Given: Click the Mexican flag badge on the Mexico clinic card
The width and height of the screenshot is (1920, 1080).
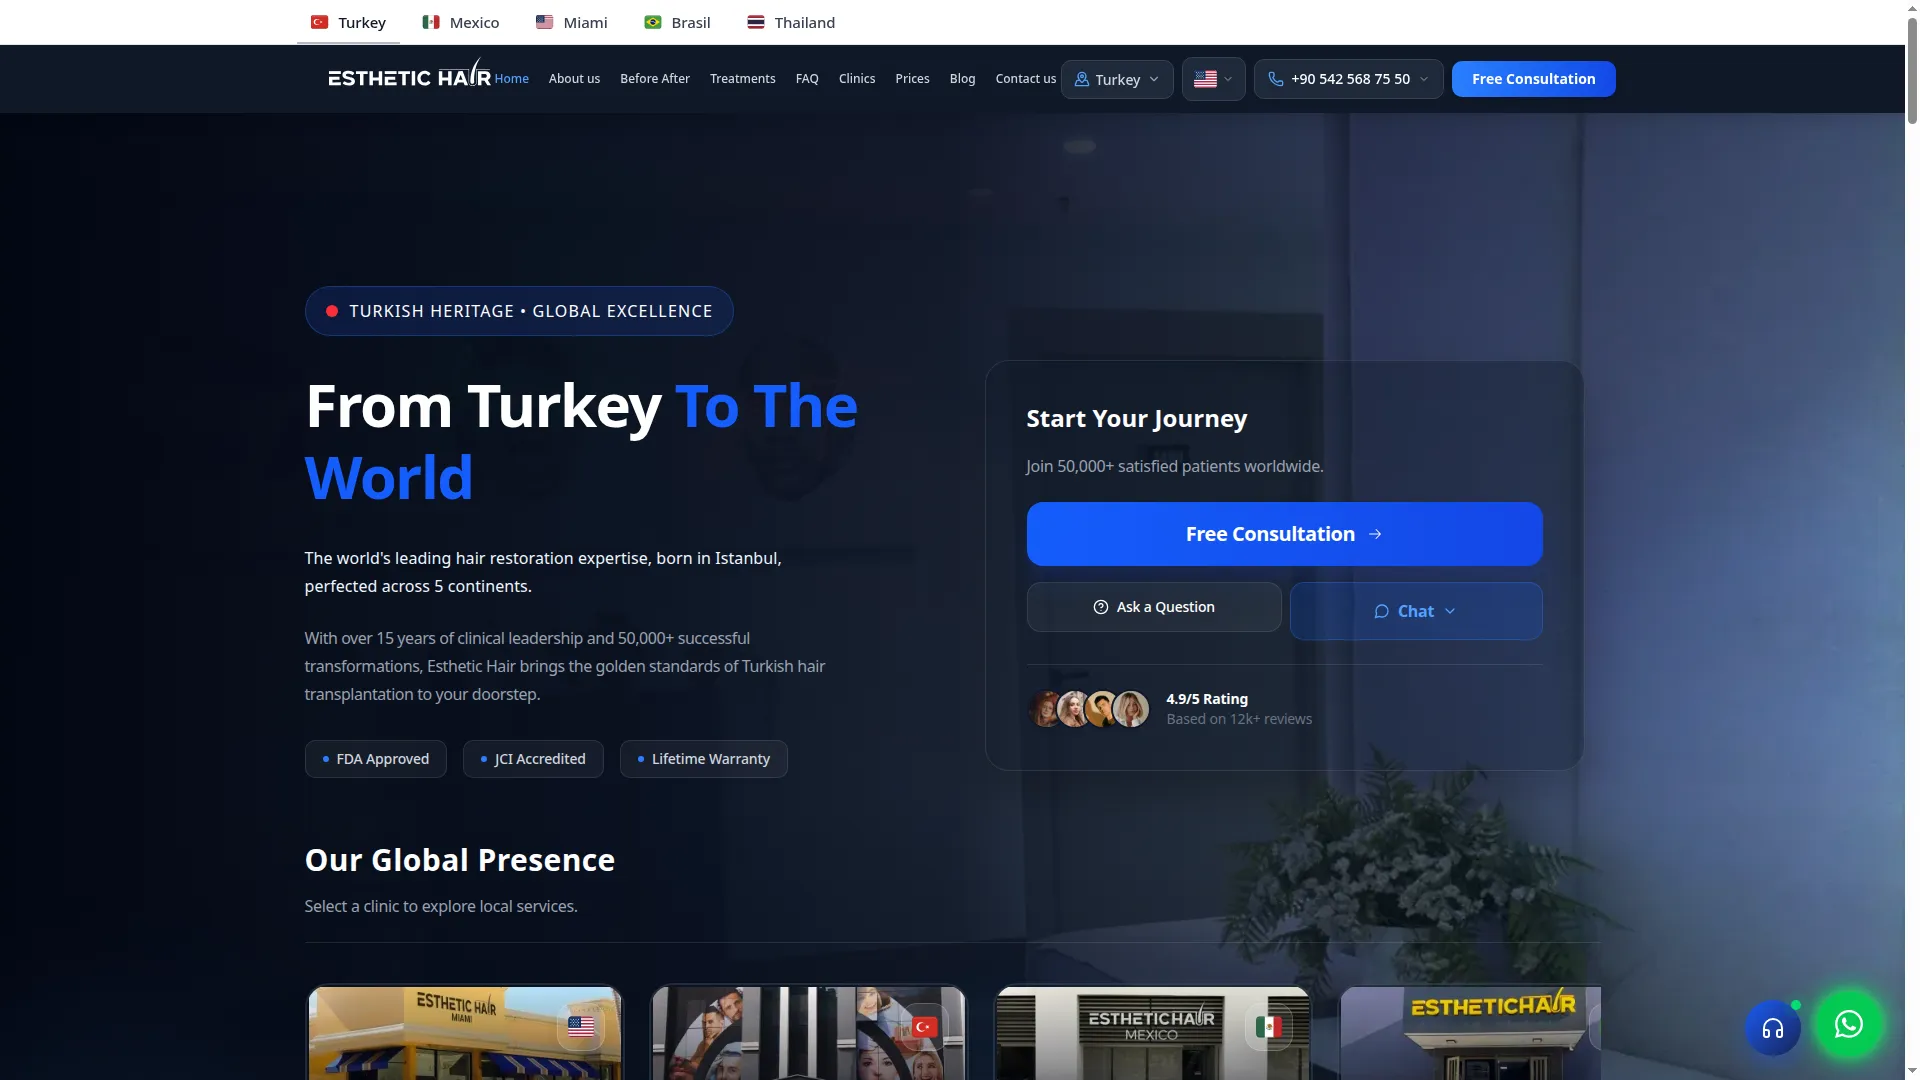Looking at the screenshot, I should point(1268,1027).
